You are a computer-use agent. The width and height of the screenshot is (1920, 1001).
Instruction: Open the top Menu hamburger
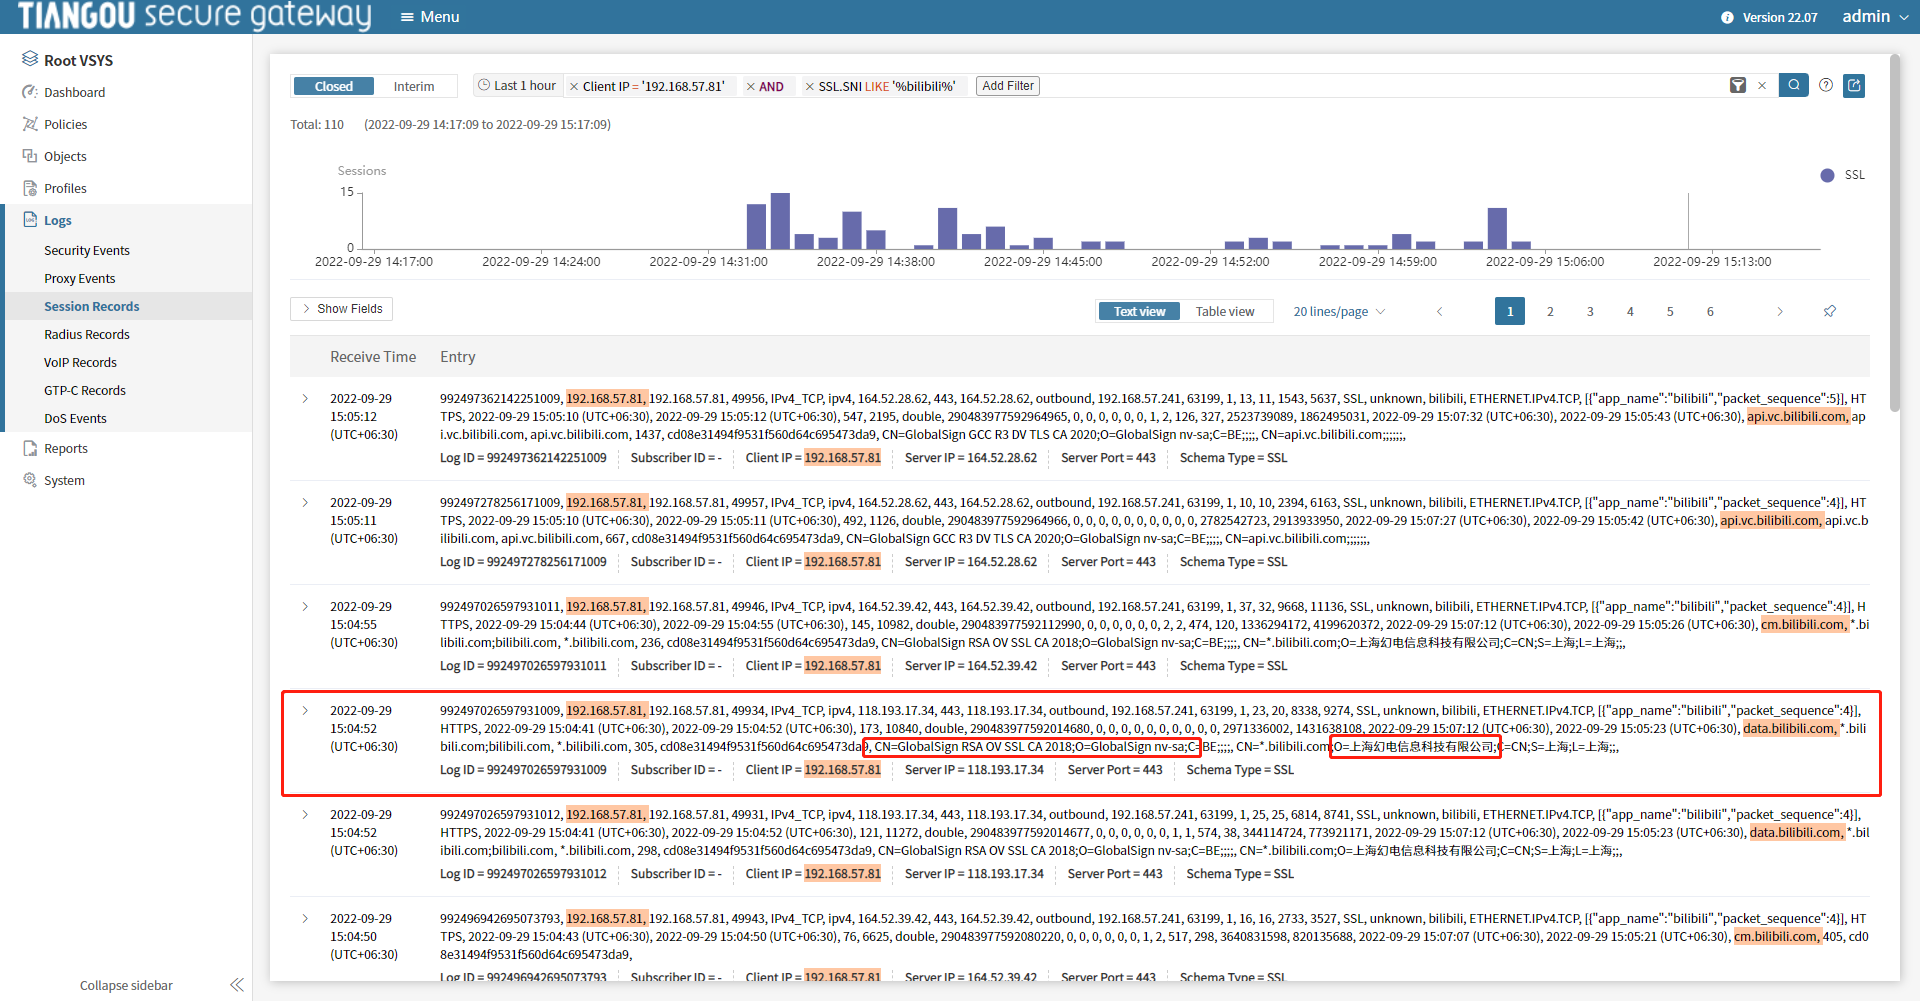pyautogui.click(x=429, y=17)
